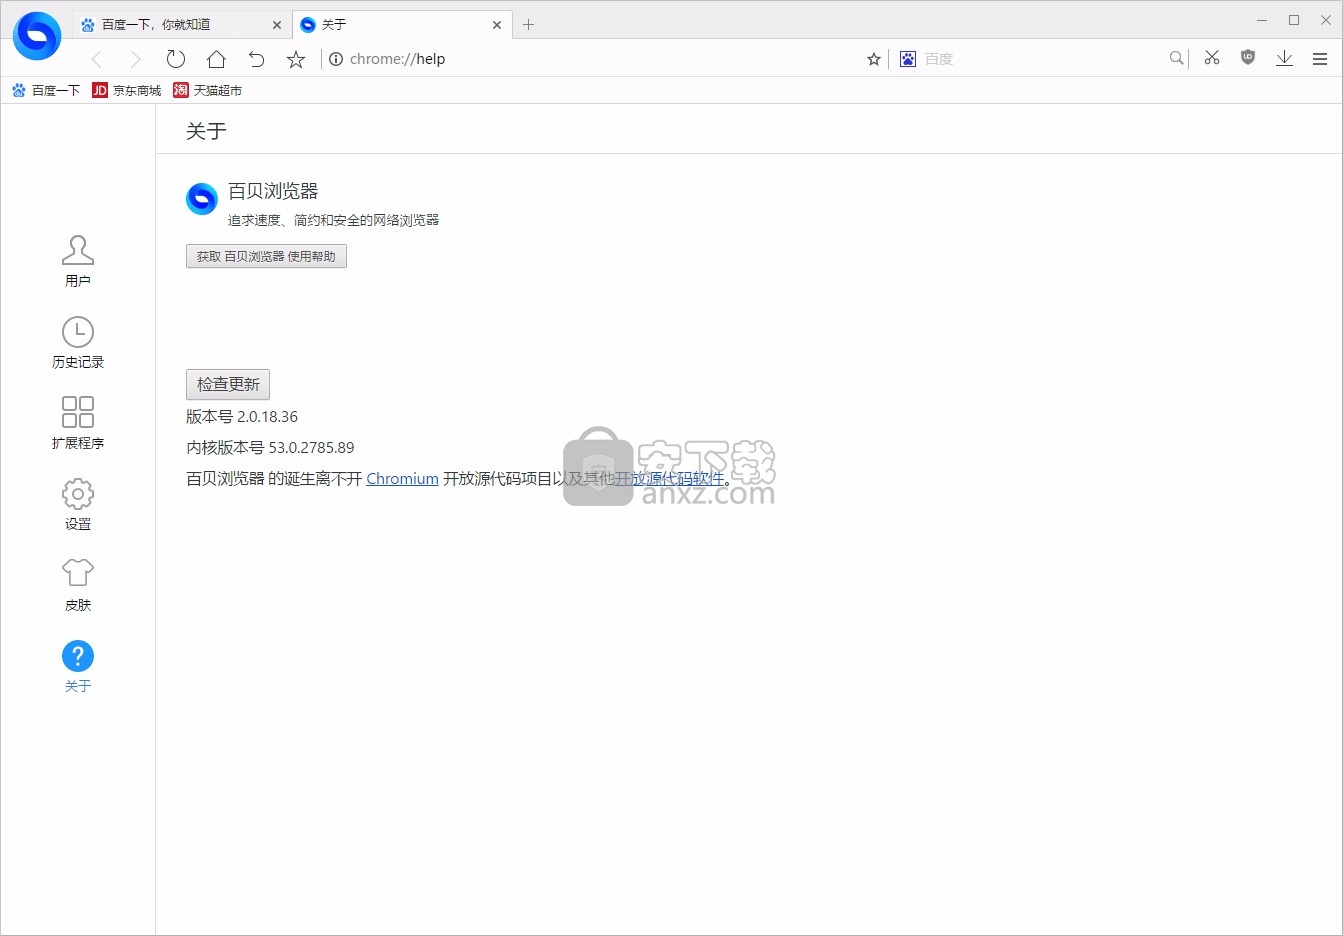Image resolution: width=1343 pixels, height=936 pixels.
Task: Open 设置 in the sidebar
Action: point(78,504)
